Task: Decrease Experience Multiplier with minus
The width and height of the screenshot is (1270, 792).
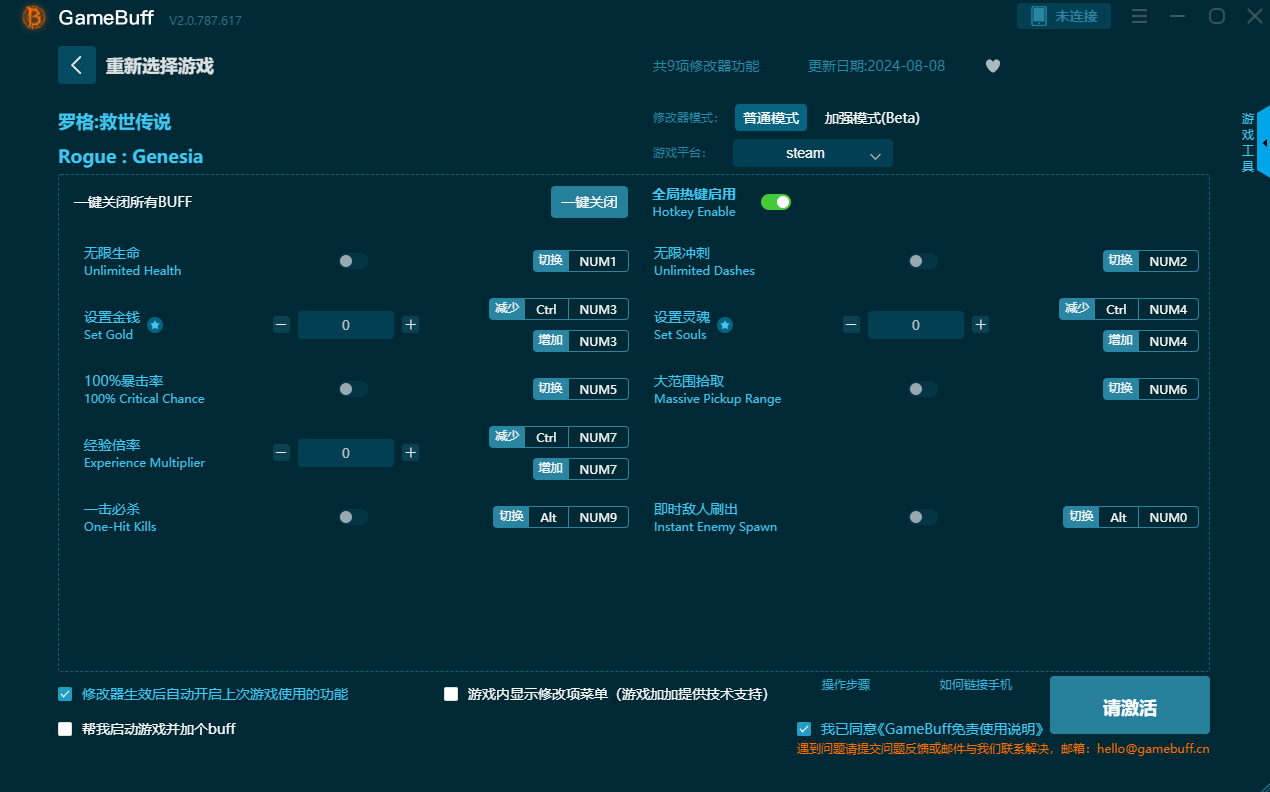Action: coord(281,453)
